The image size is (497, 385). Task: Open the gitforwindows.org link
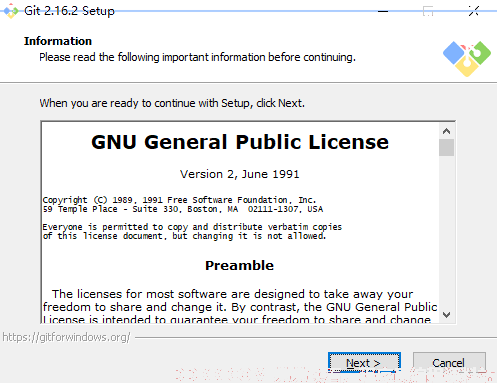pos(66,337)
